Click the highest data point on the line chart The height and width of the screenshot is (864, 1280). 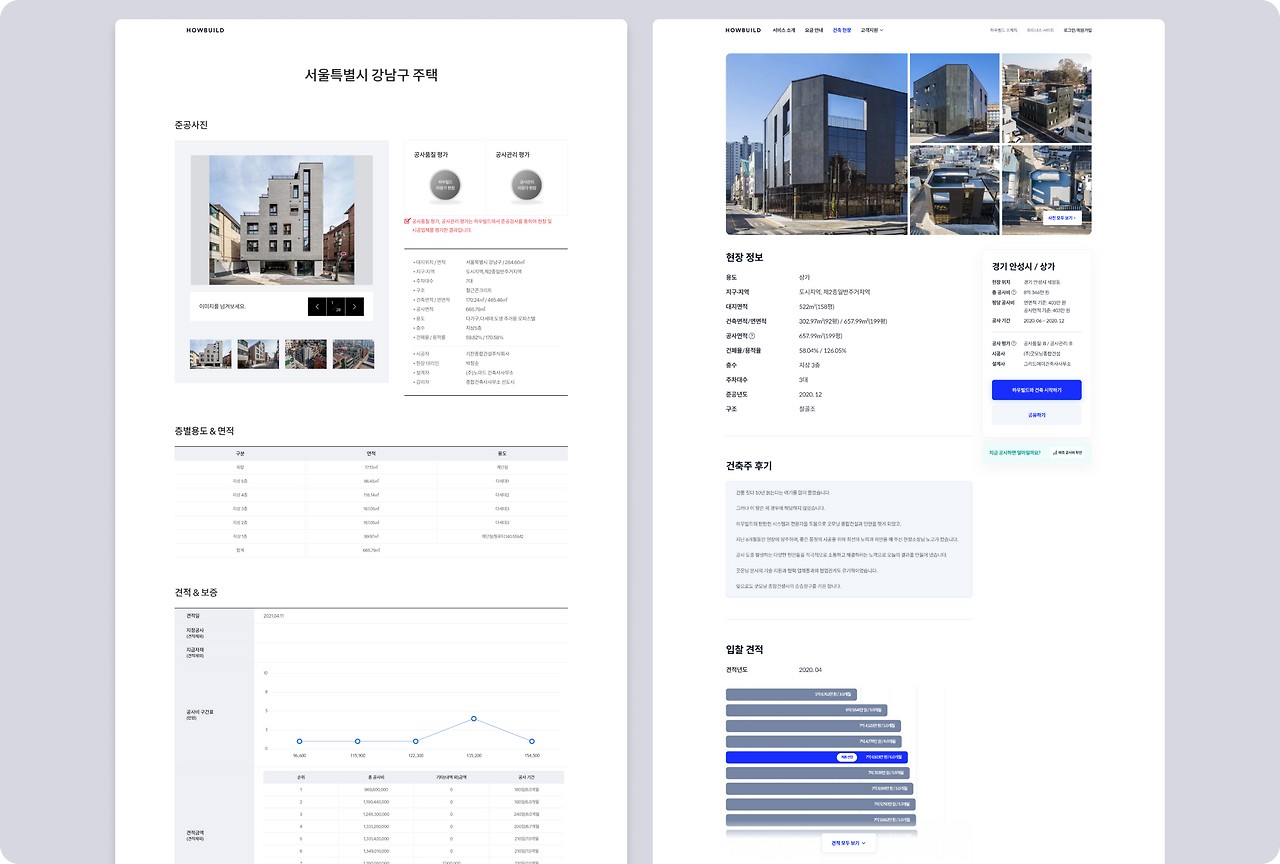[x=474, y=719]
